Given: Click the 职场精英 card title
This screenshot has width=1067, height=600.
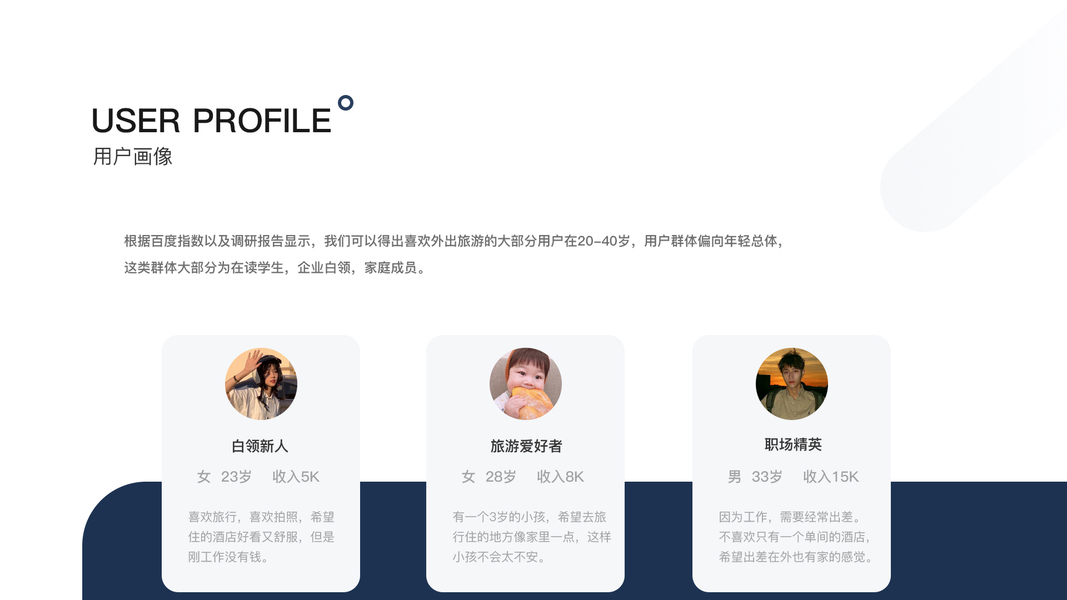Looking at the screenshot, I should coord(793,445).
